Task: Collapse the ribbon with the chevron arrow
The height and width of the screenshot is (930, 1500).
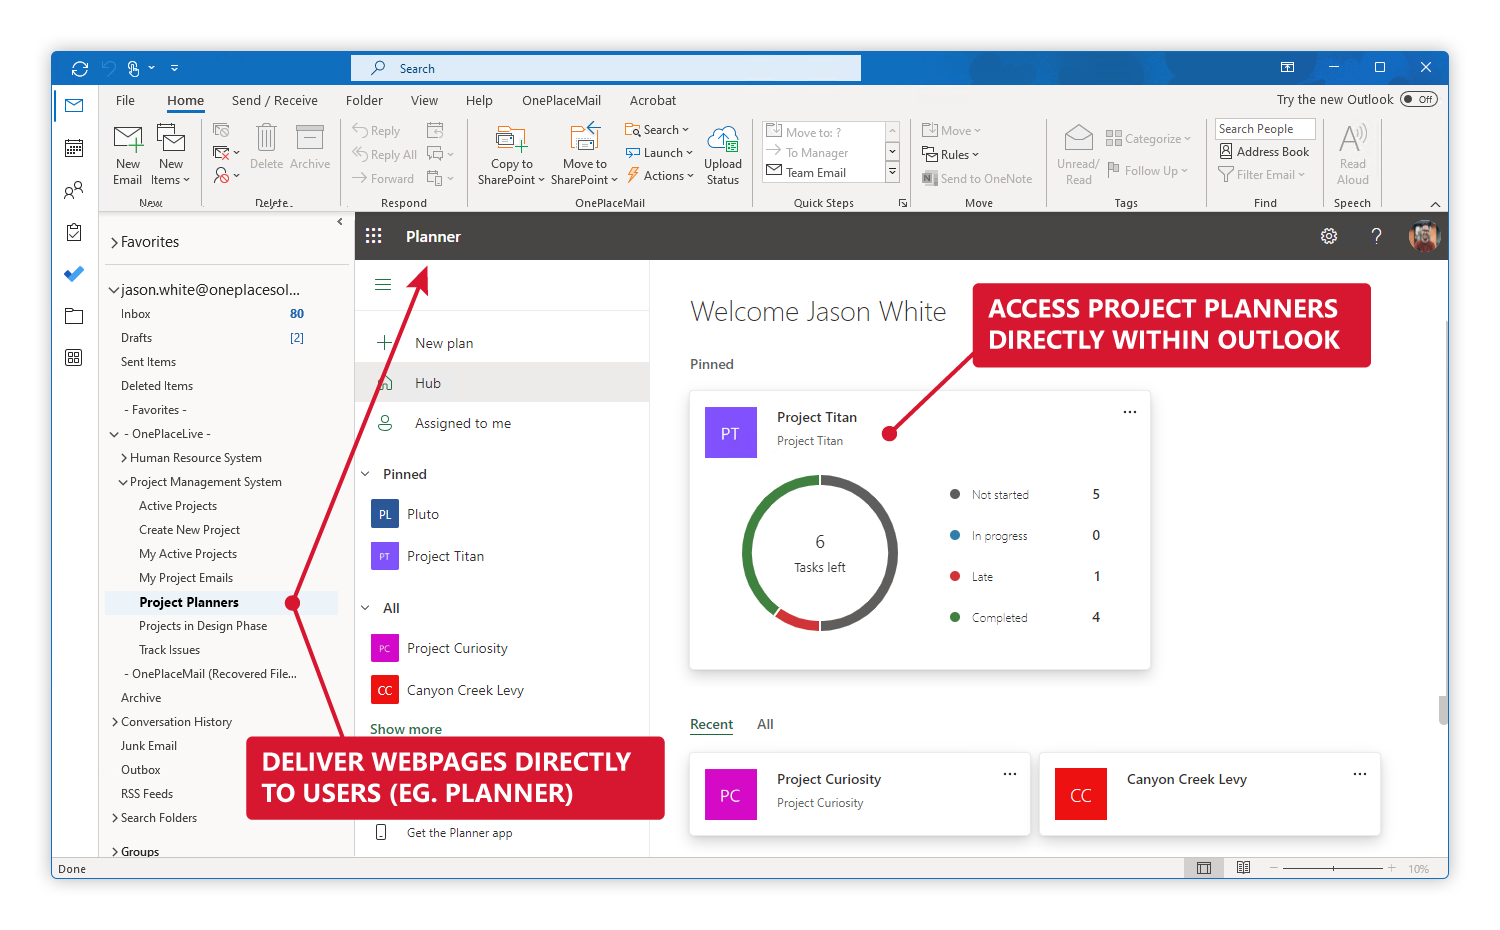Action: coord(1435,204)
